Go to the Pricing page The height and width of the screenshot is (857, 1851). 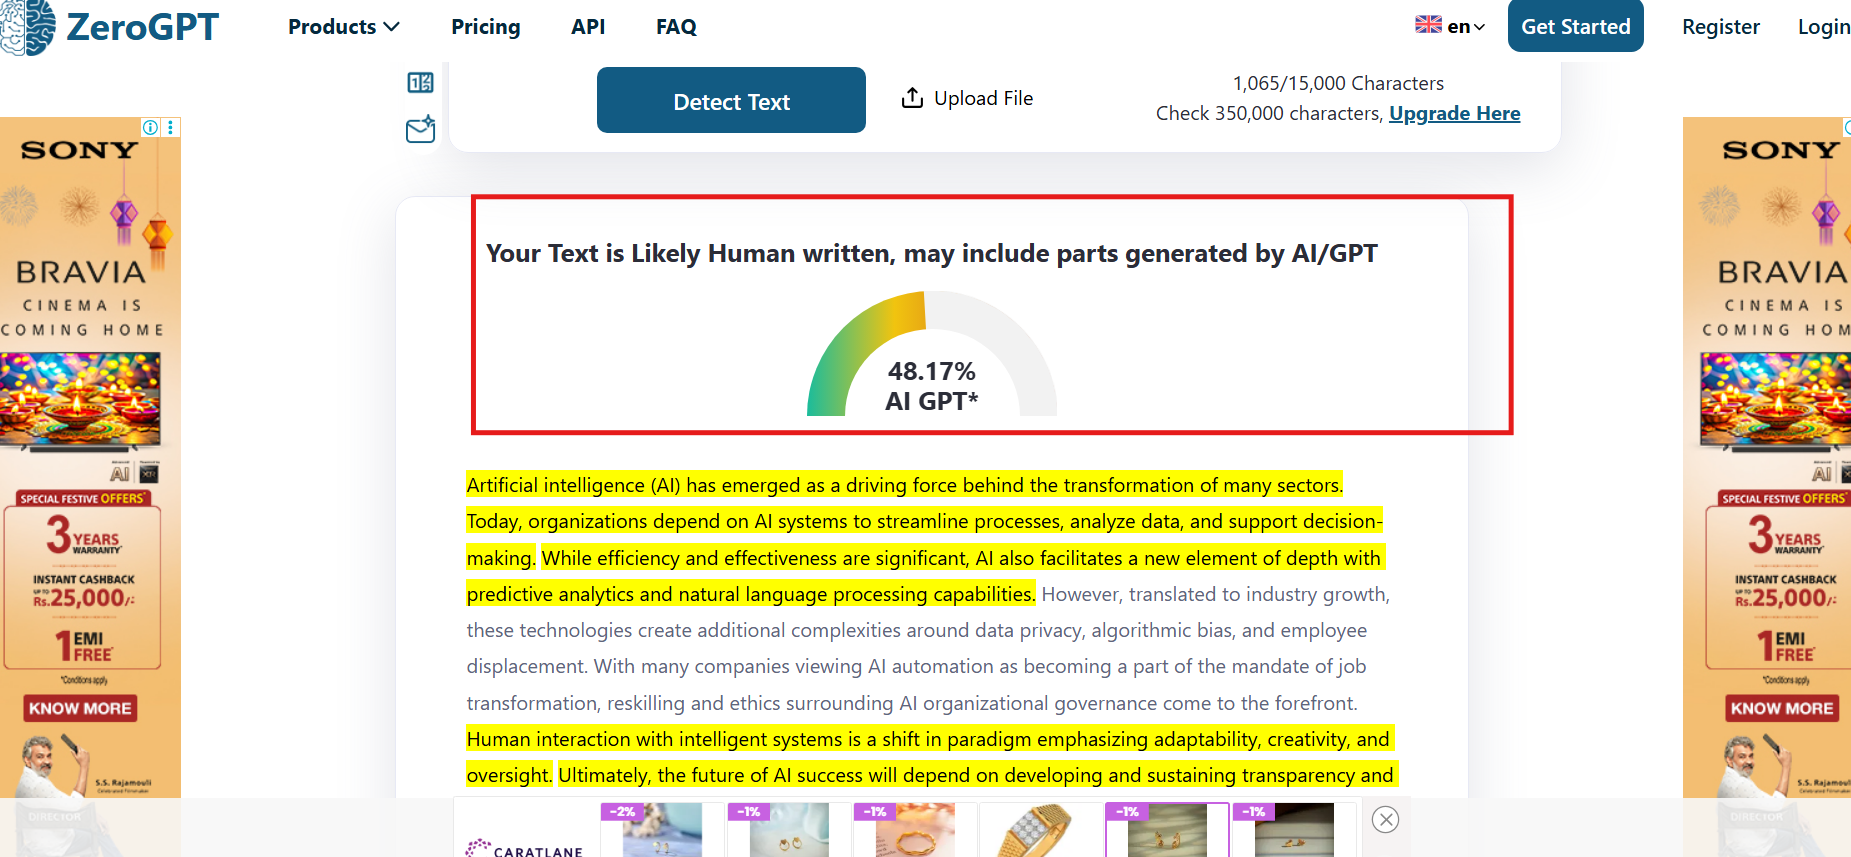pos(485,27)
